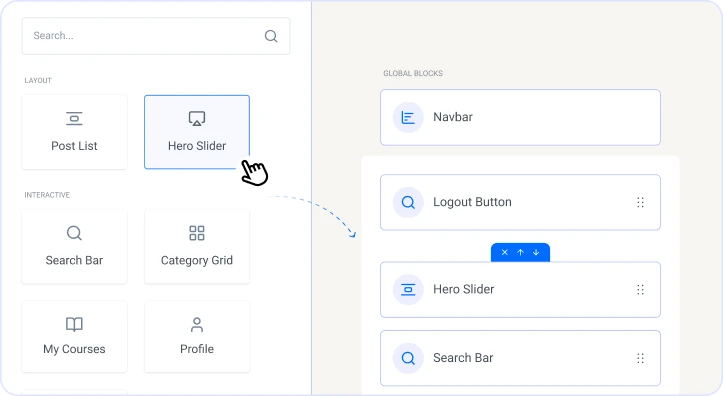Image resolution: width=723 pixels, height=396 pixels.
Task: Select the Search Bar row in page blocks
Action: (x=520, y=358)
